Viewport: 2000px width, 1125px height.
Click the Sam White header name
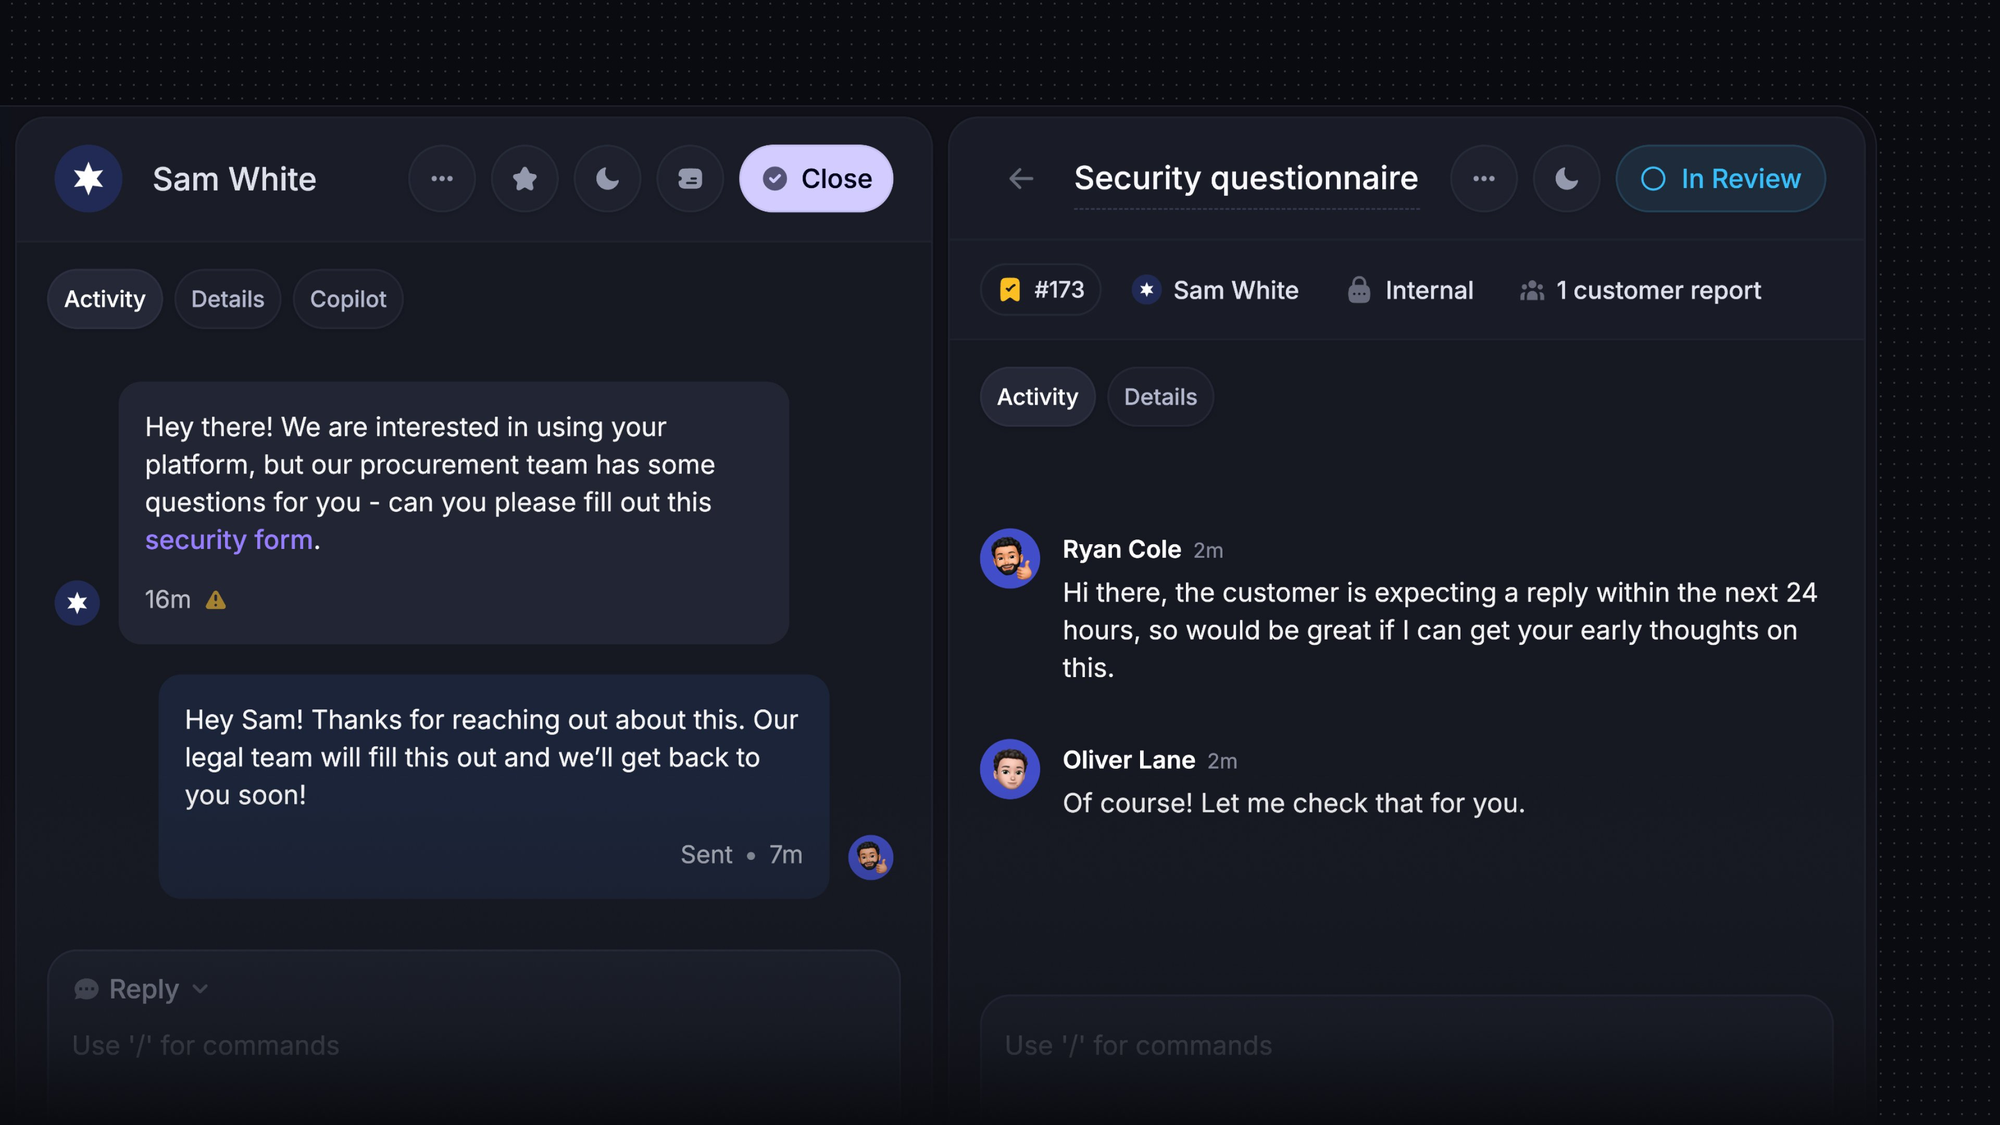[235, 179]
